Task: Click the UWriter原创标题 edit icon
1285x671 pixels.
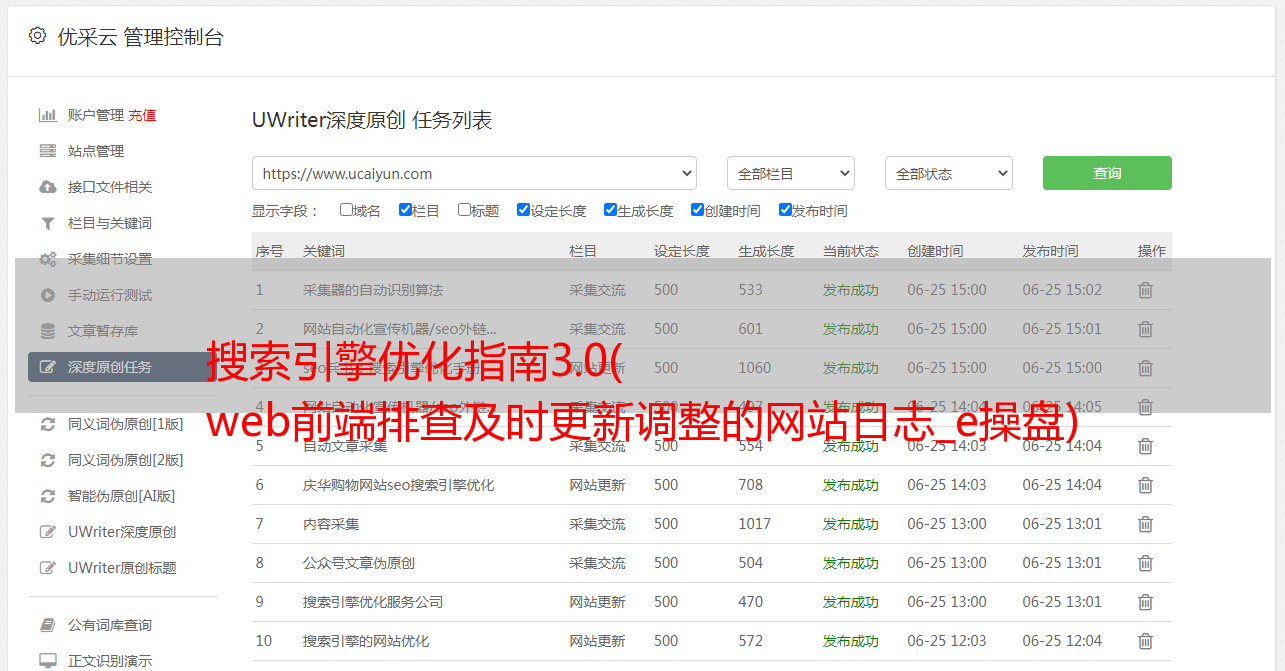Action: click(47, 568)
